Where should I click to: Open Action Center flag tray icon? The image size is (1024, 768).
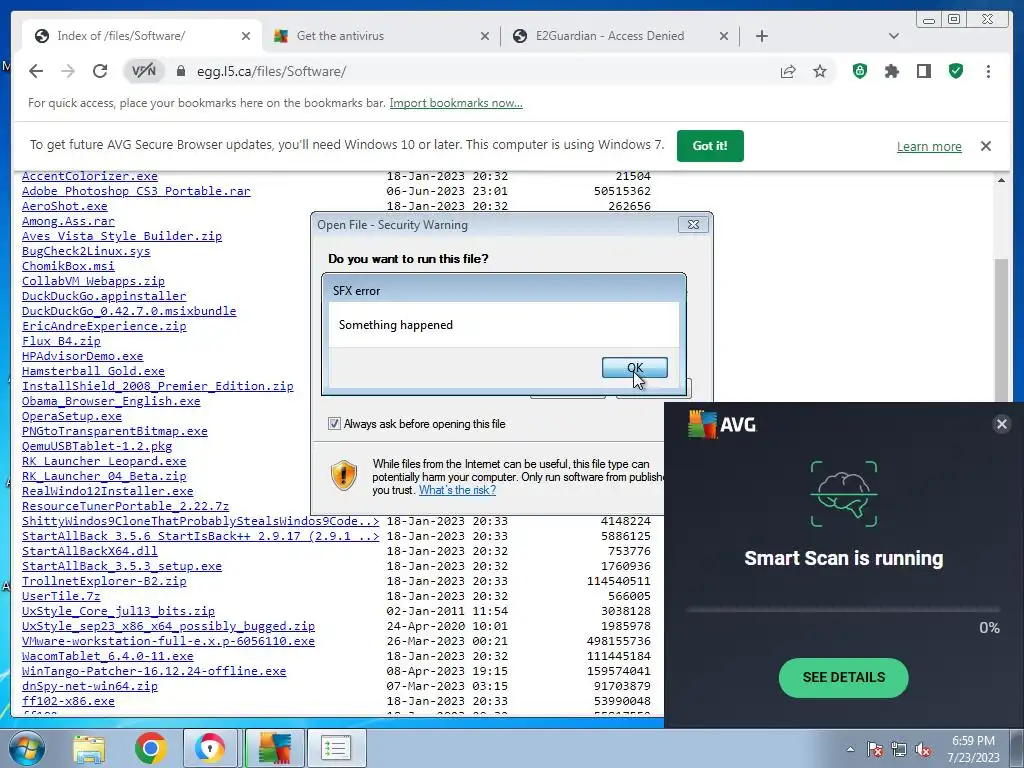[x=875, y=749]
